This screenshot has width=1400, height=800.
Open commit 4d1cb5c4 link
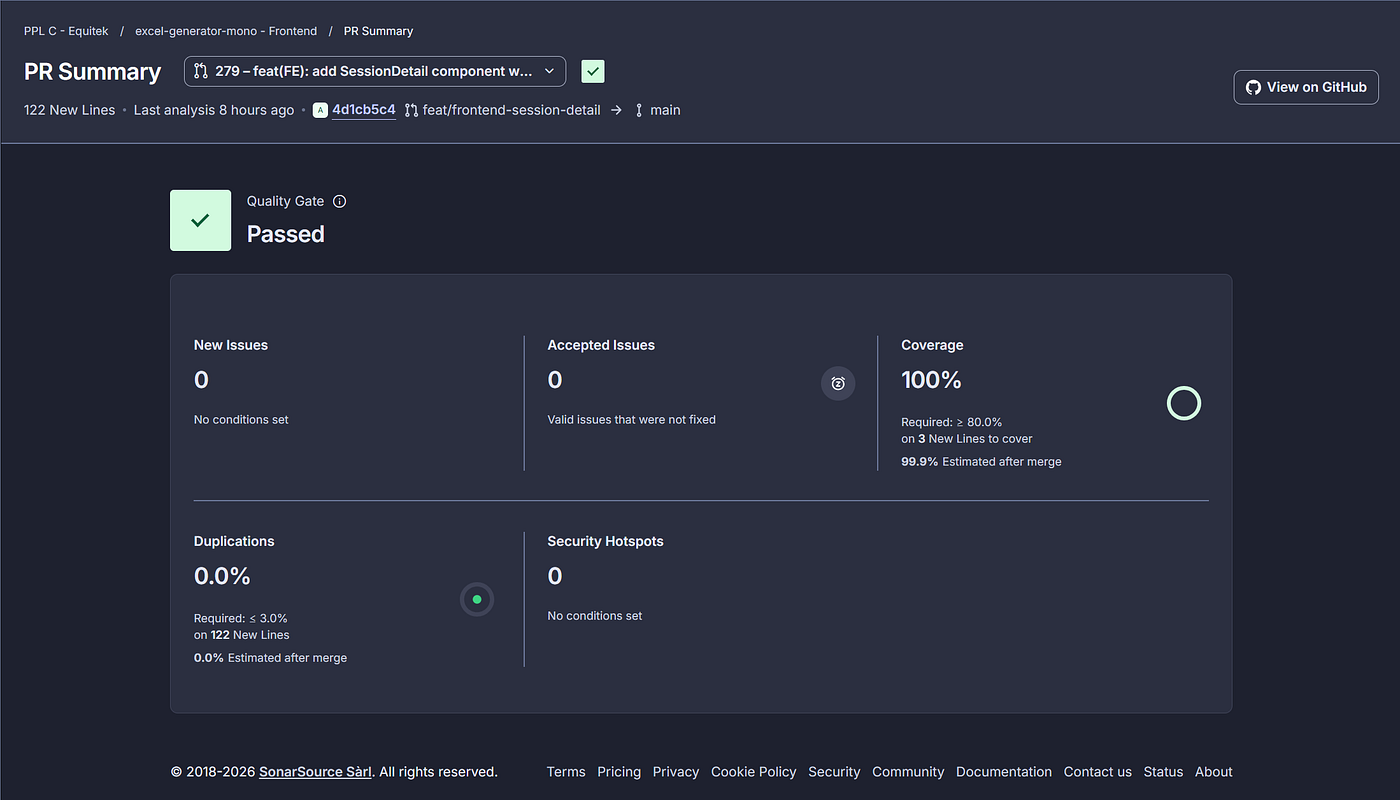364,110
